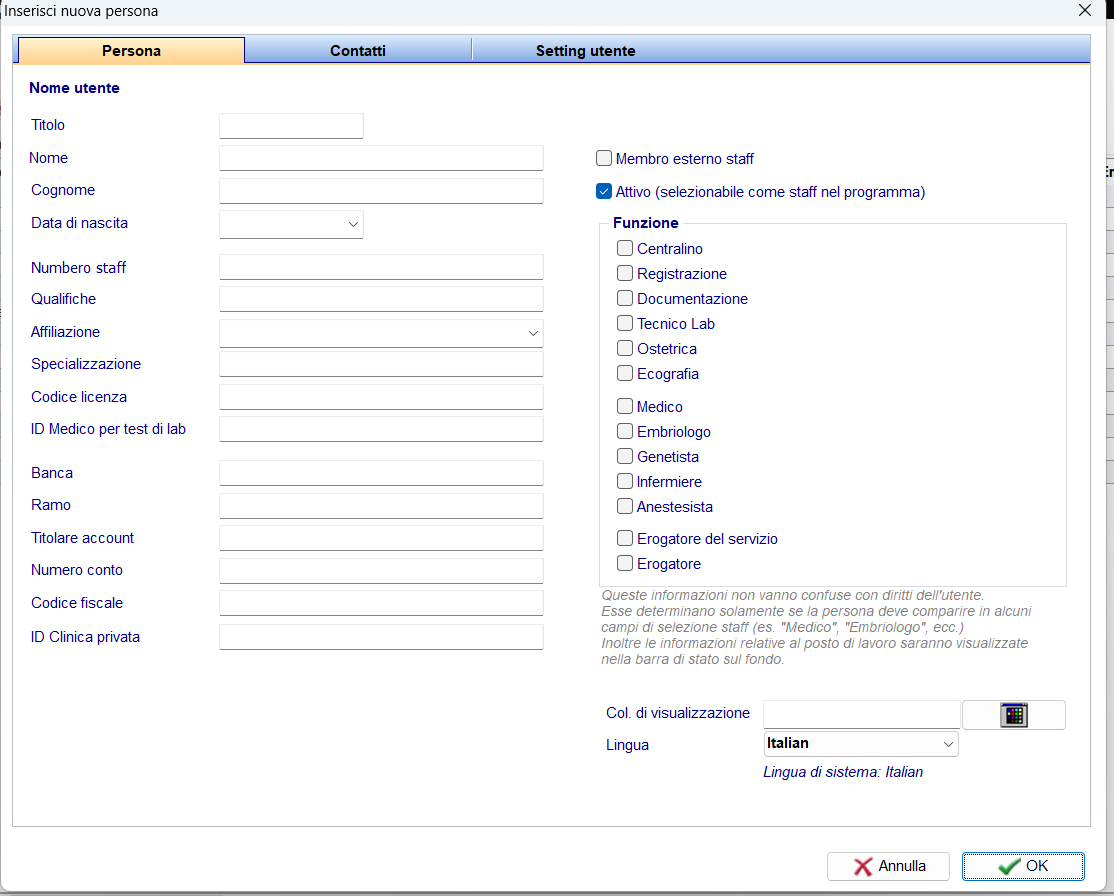This screenshot has height=896, width=1114.
Task: Select the Anestesista checkbox
Action: (625, 506)
